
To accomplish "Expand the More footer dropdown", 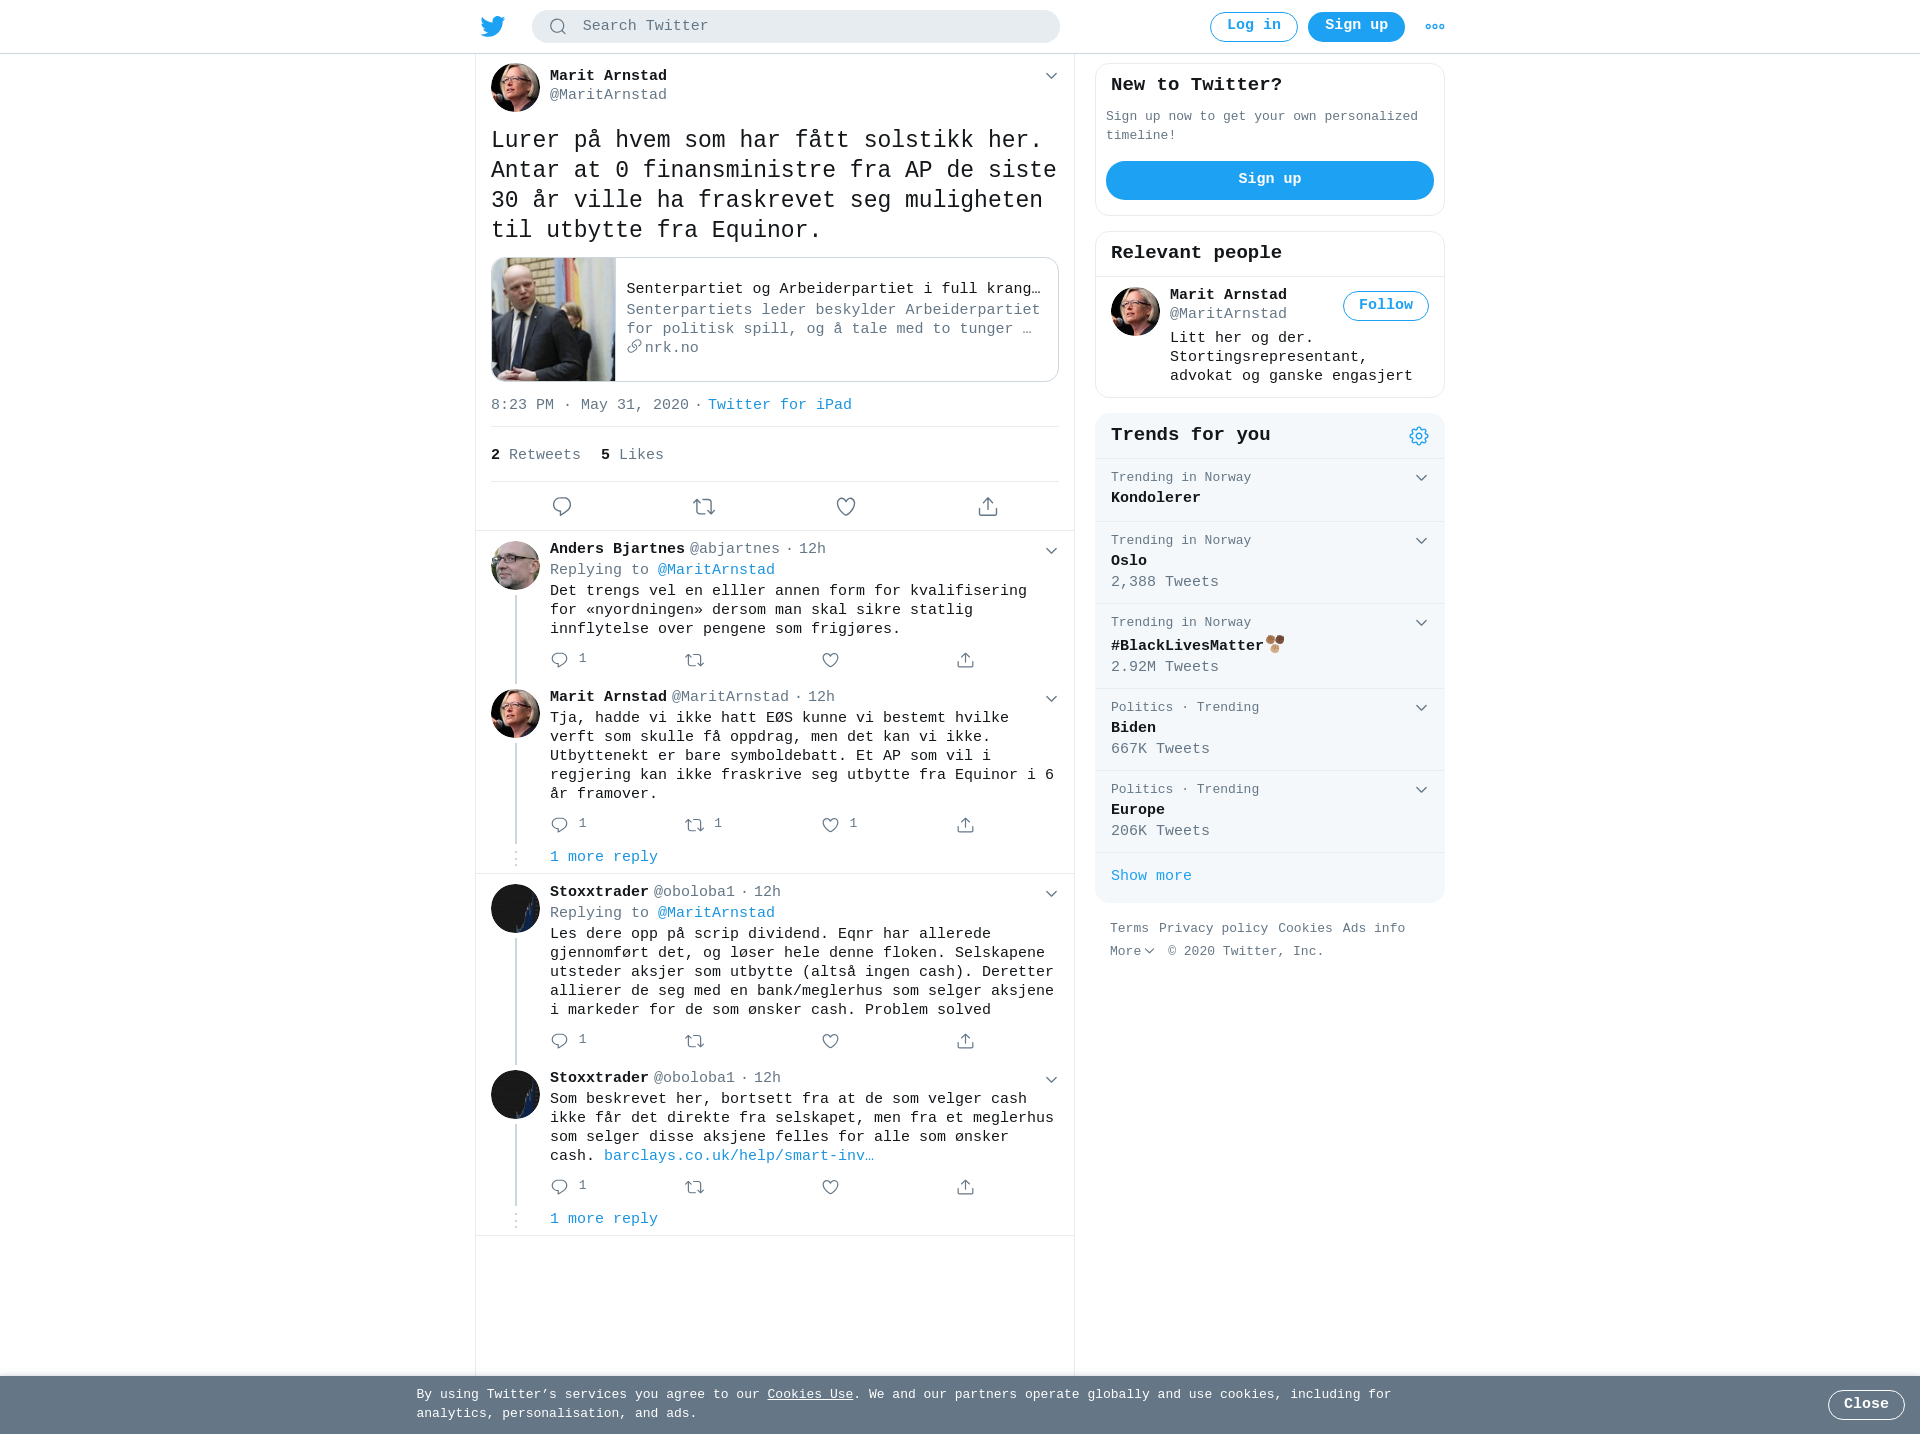I will coord(1132,951).
